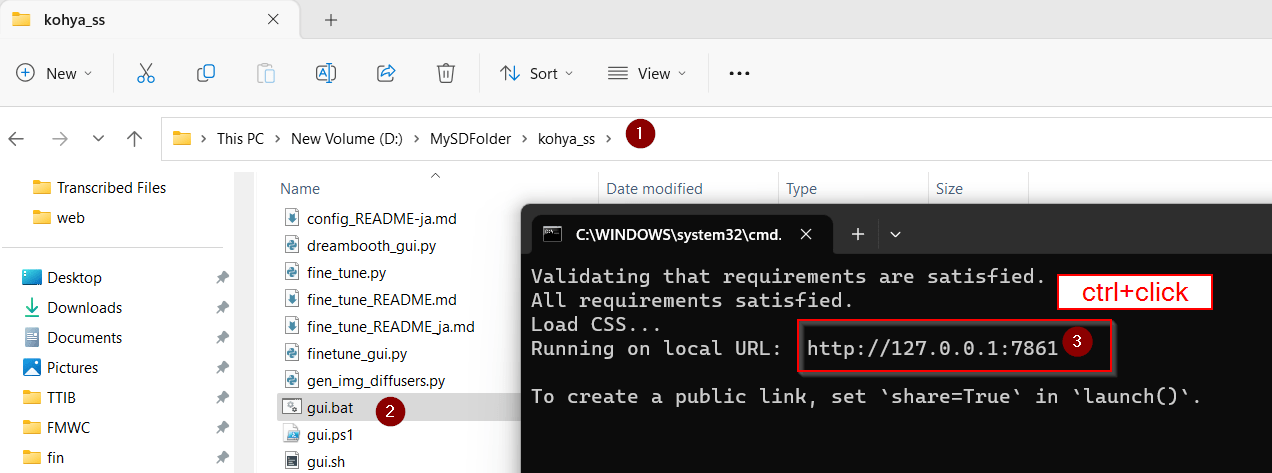
Task: Open FMWC folder in sidebar
Action: (69, 427)
